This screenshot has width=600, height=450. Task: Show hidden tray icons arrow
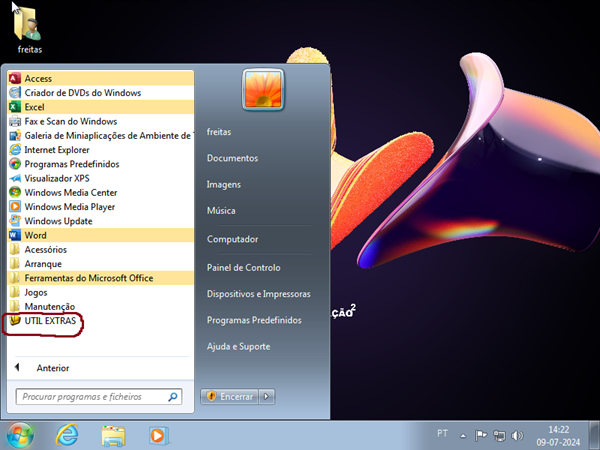pos(463,435)
